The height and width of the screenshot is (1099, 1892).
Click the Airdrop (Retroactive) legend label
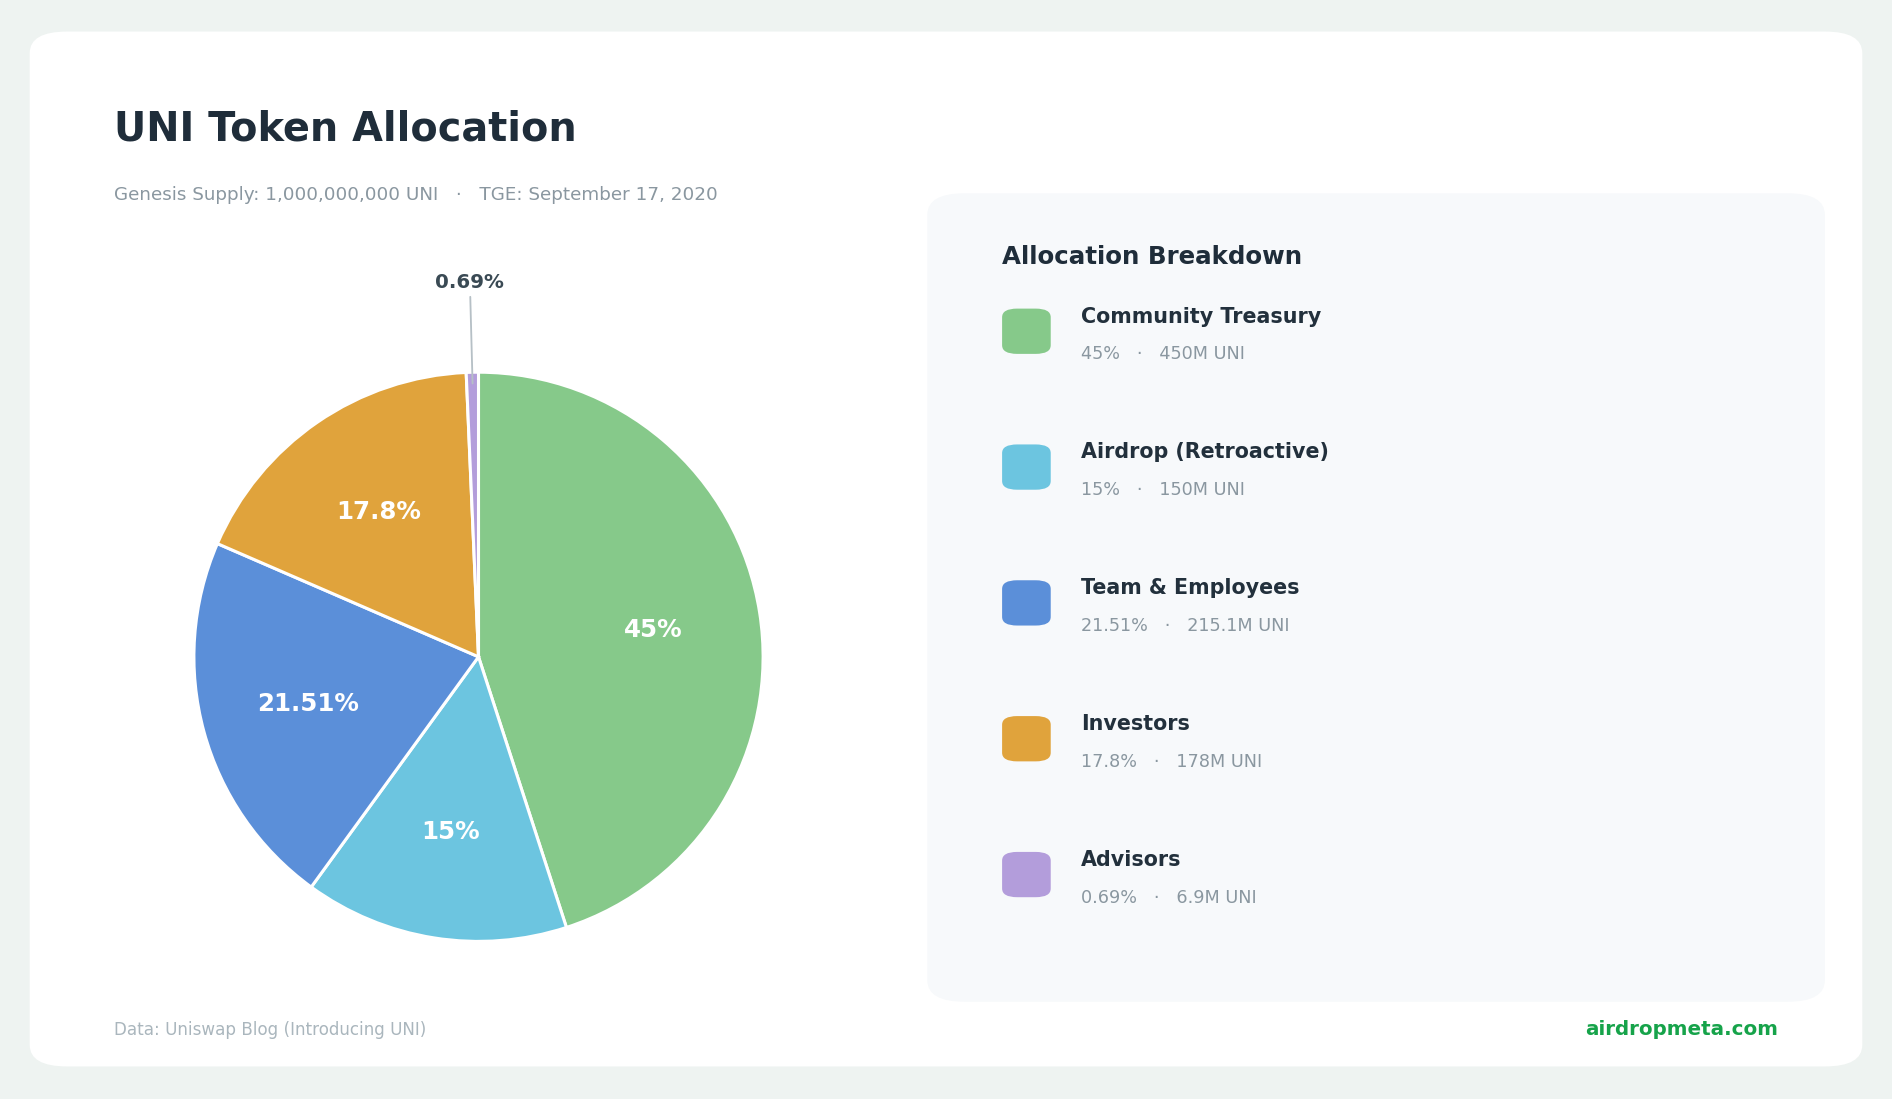pyautogui.click(x=1204, y=452)
